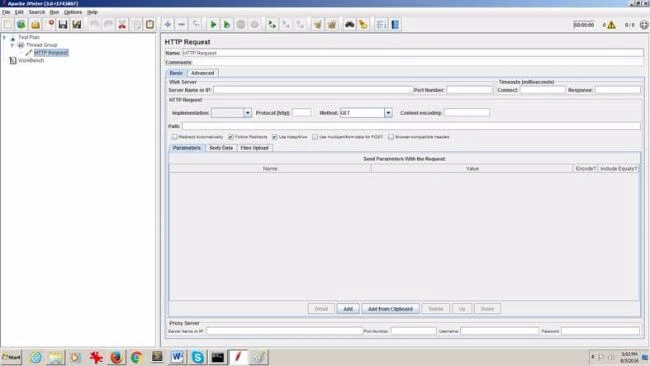Enable Use multipart/form-data for POST checkbox

pyautogui.click(x=315, y=137)
